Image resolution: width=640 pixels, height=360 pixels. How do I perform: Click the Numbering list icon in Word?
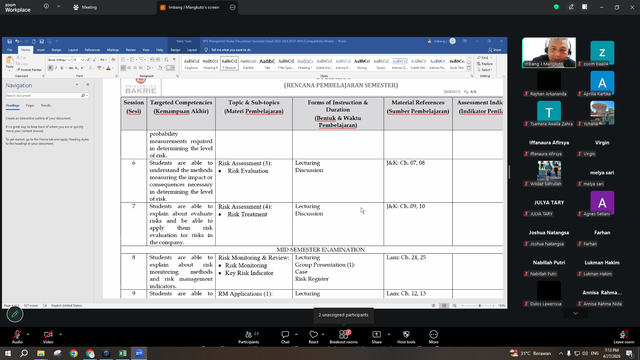tap(132, 60)
